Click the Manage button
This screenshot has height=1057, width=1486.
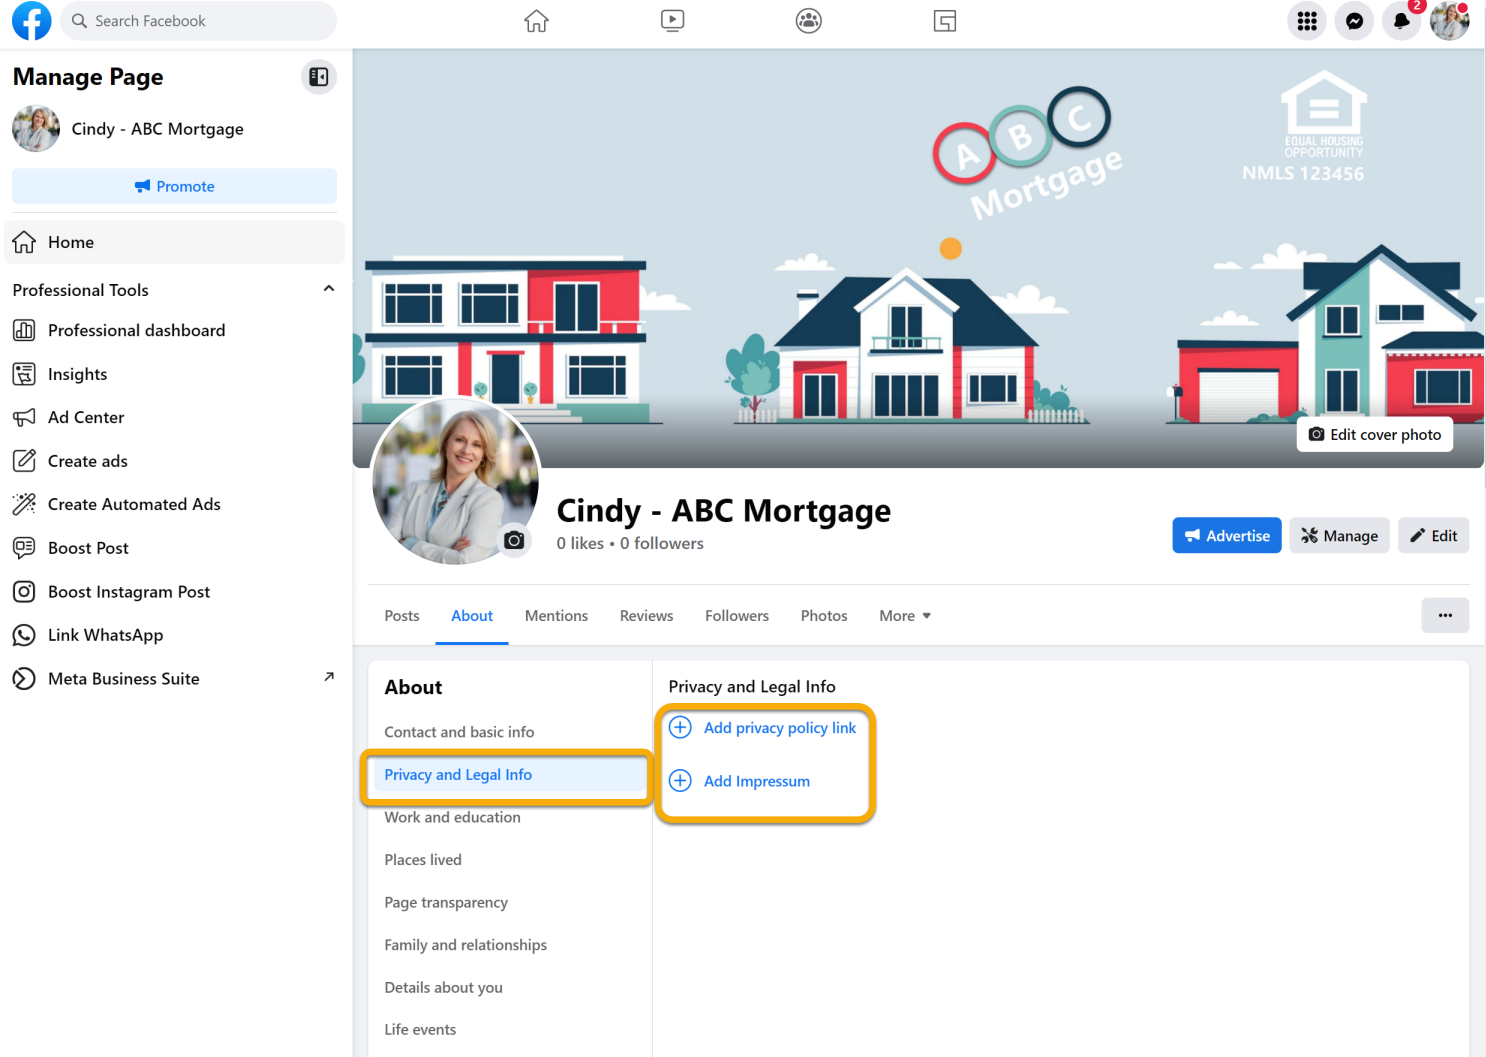(x=1339, y=536)
